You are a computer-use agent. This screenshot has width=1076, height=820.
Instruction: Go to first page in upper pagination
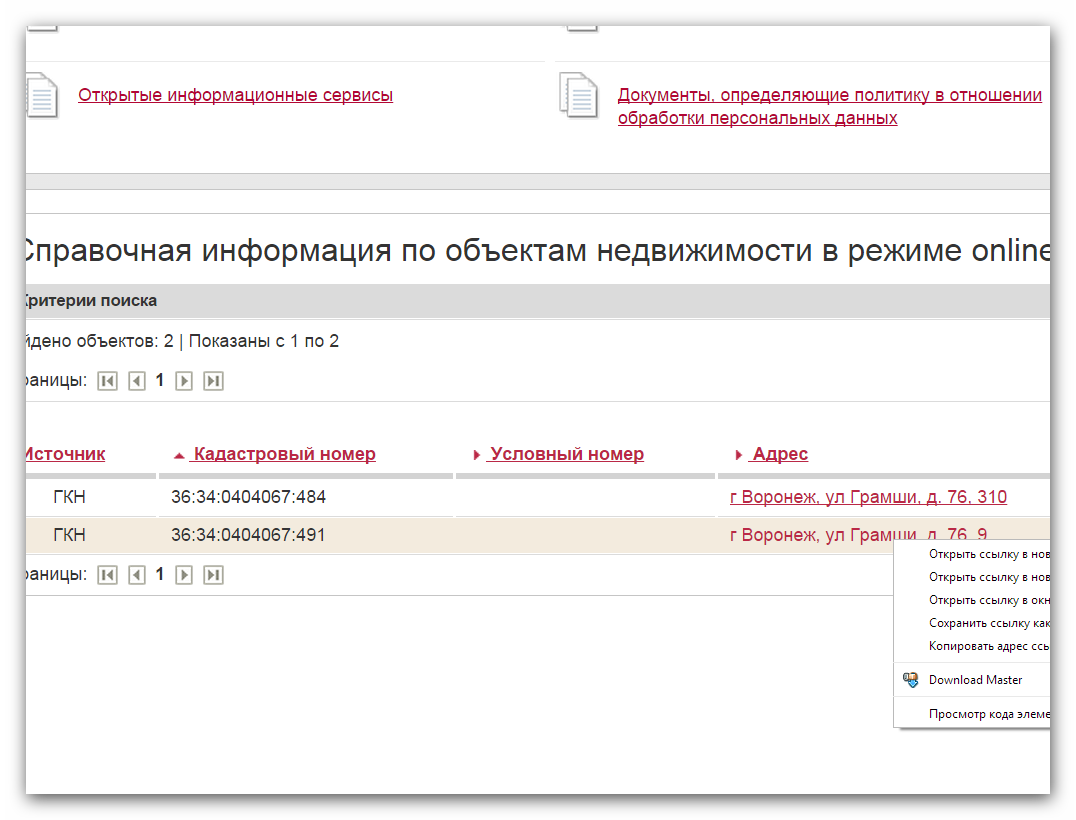107,381
